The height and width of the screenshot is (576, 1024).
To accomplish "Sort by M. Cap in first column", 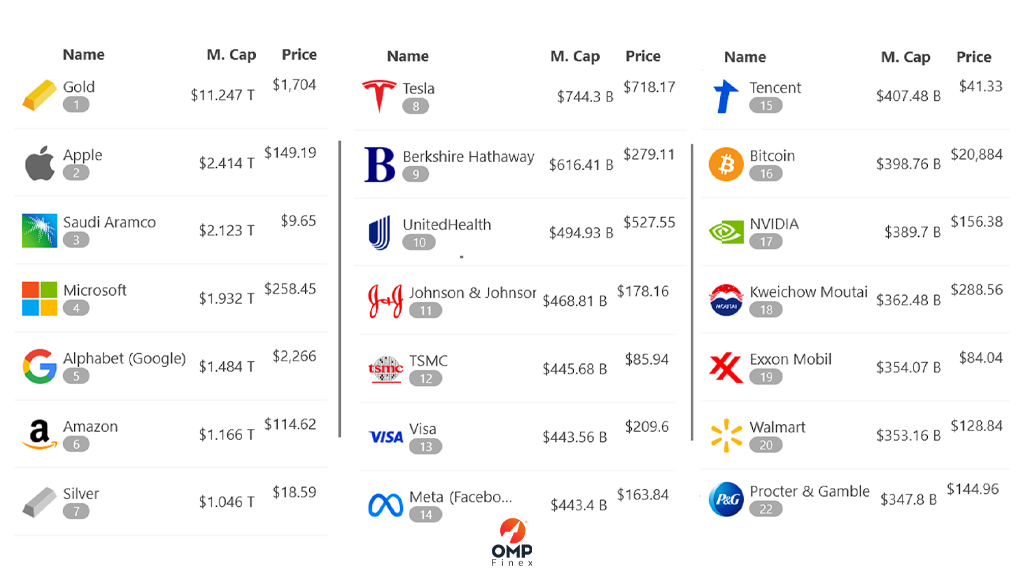I will [231, 55].
